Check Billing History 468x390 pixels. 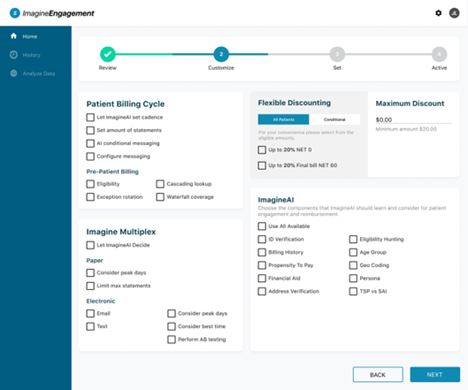tap(262, 252)
